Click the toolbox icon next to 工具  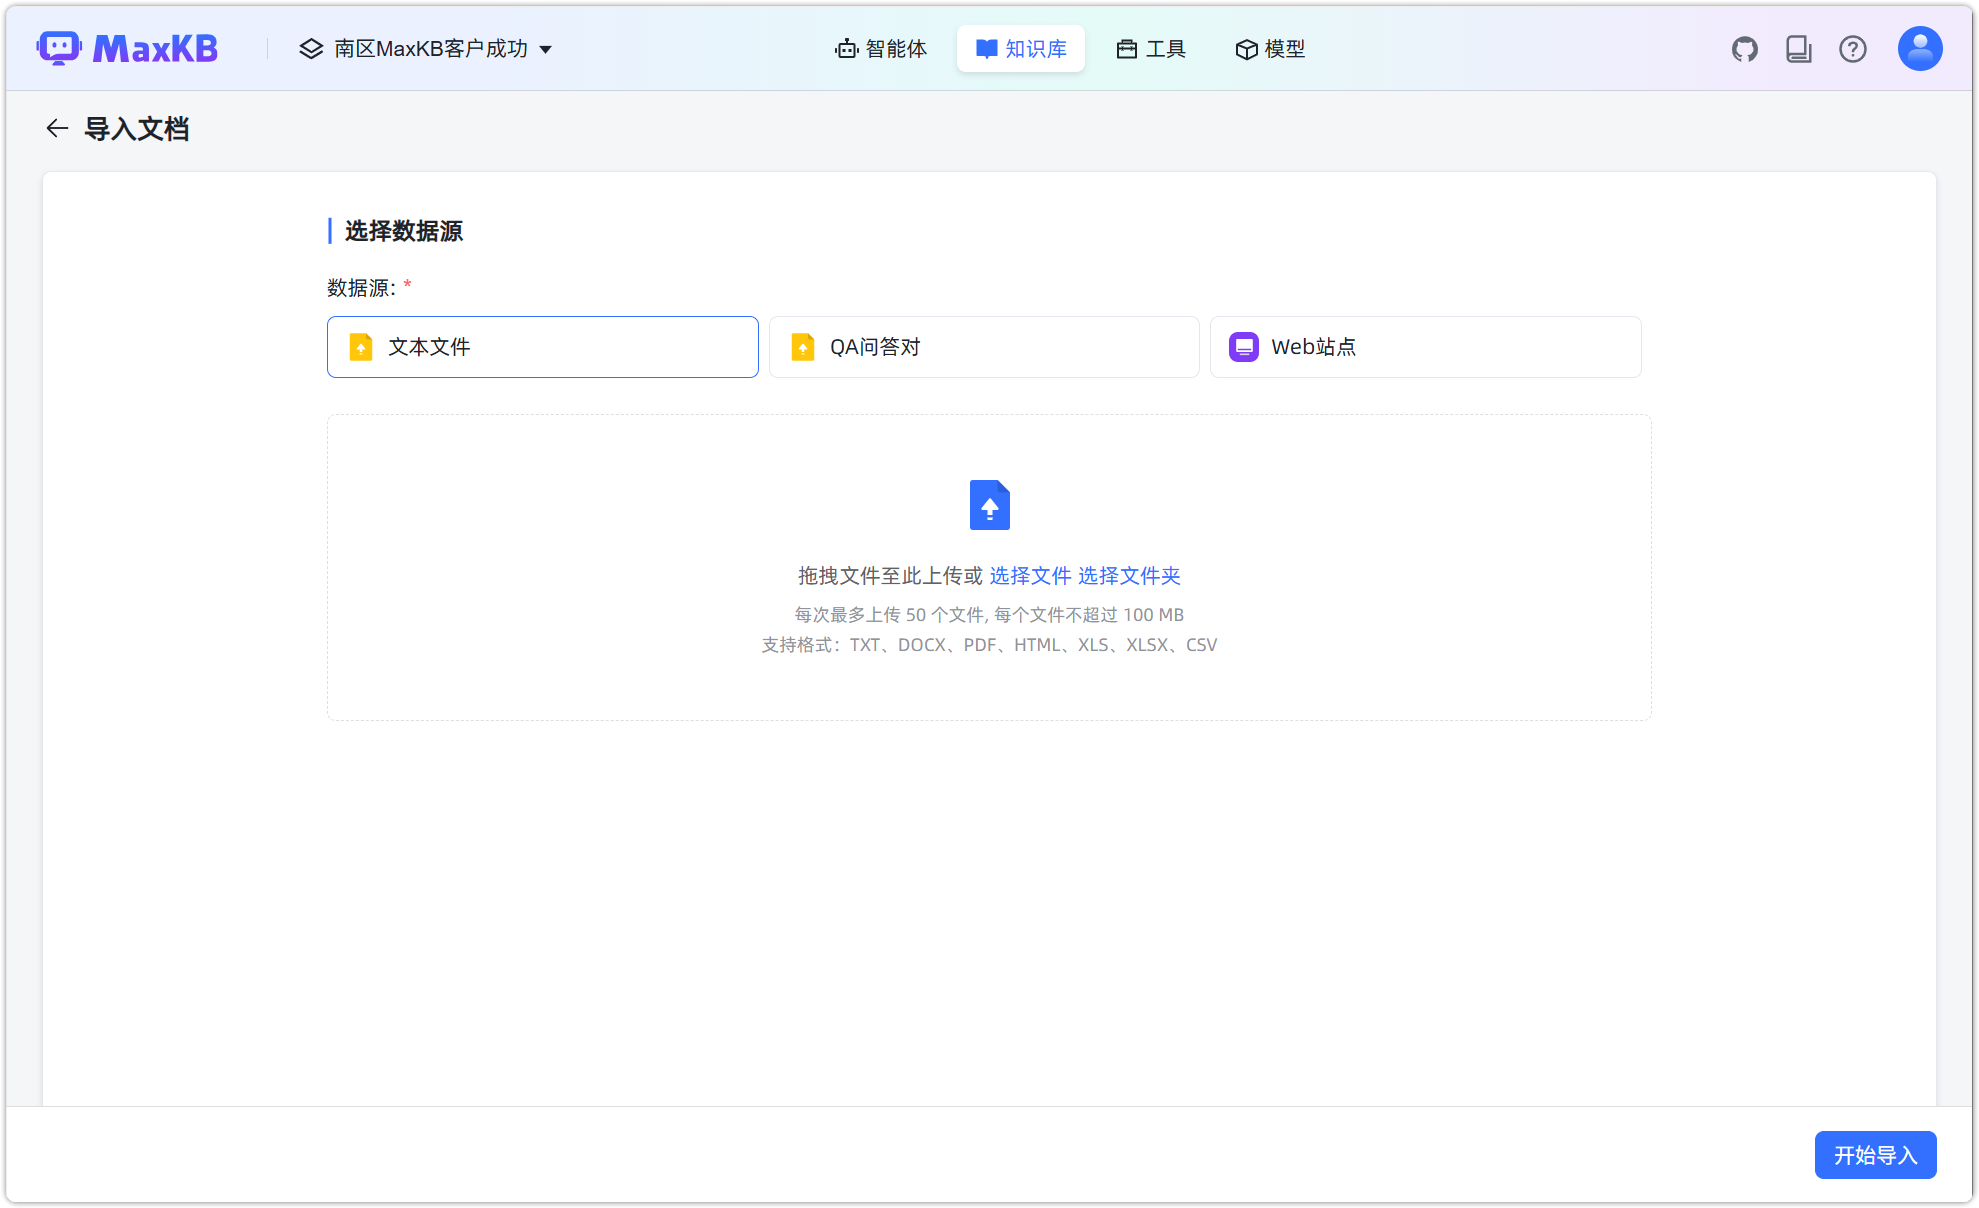[1127, 47]
